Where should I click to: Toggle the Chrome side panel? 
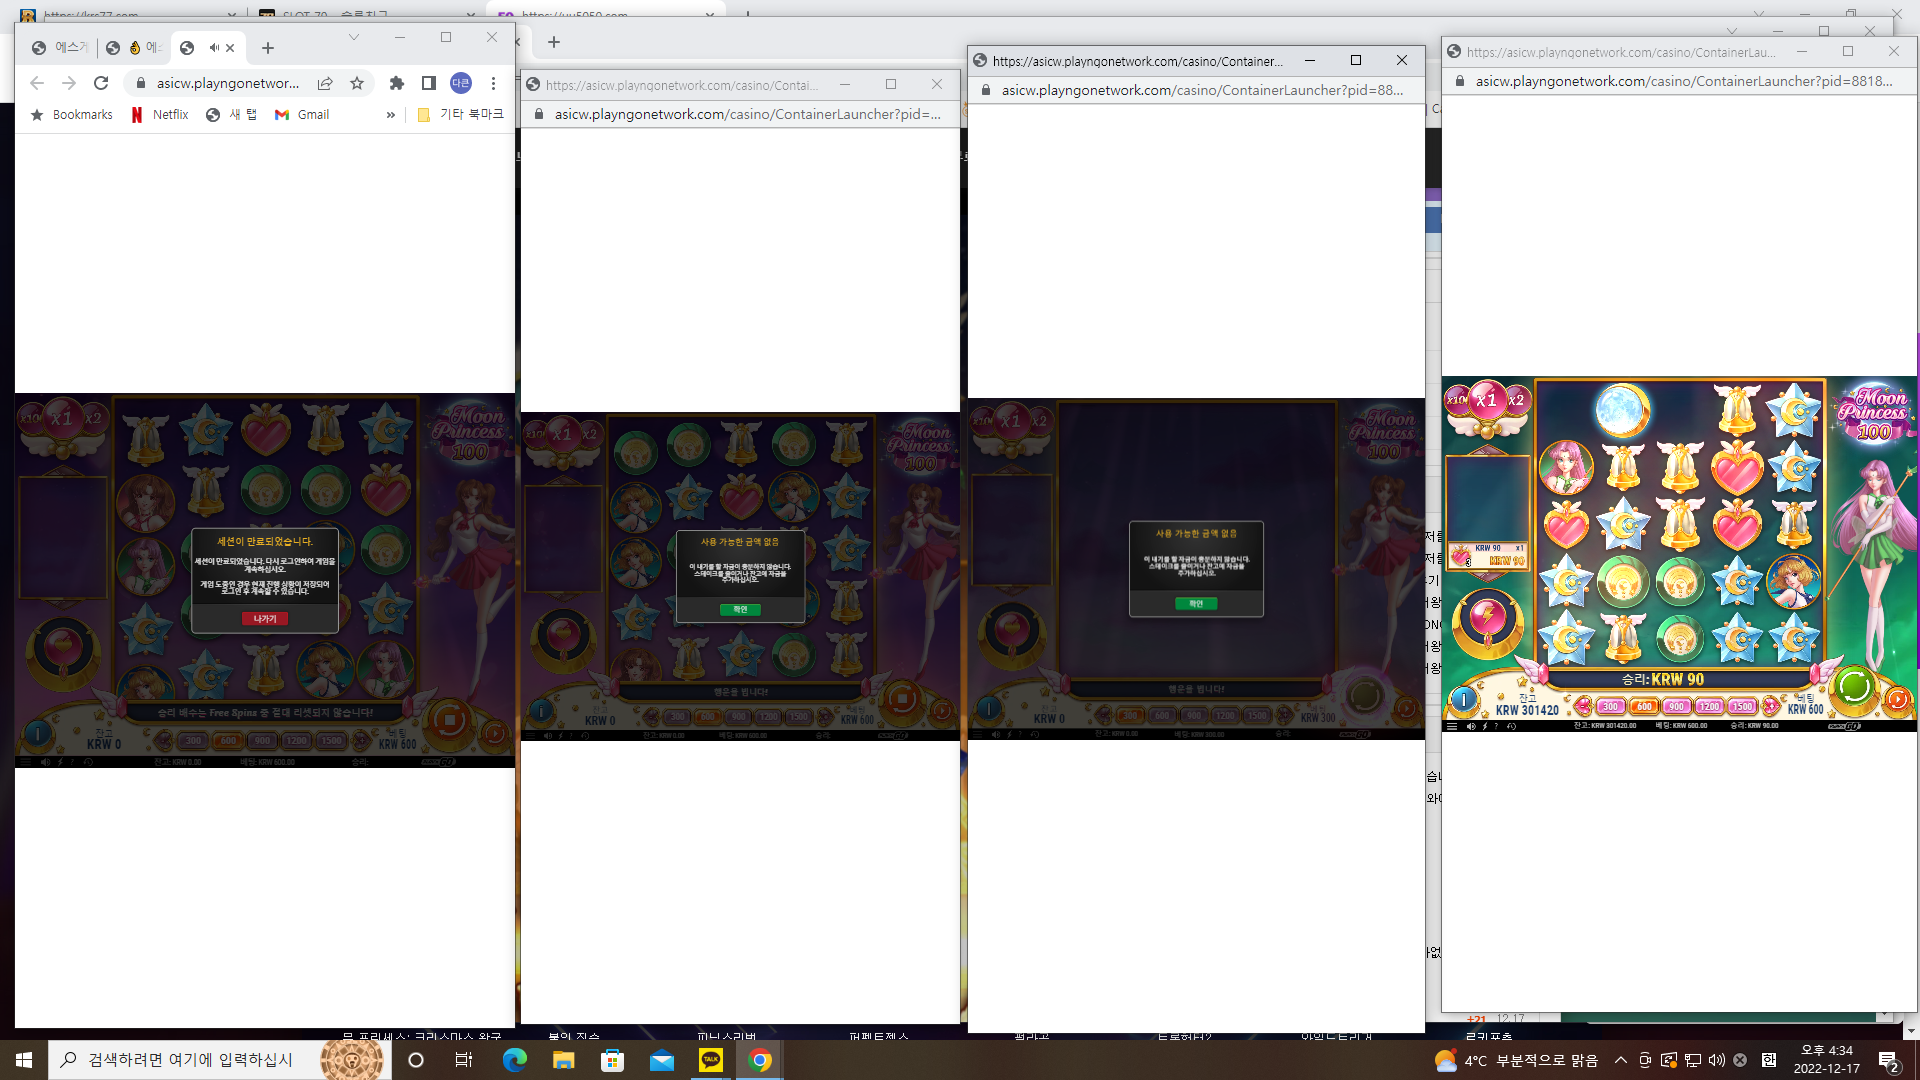[429, 83]
